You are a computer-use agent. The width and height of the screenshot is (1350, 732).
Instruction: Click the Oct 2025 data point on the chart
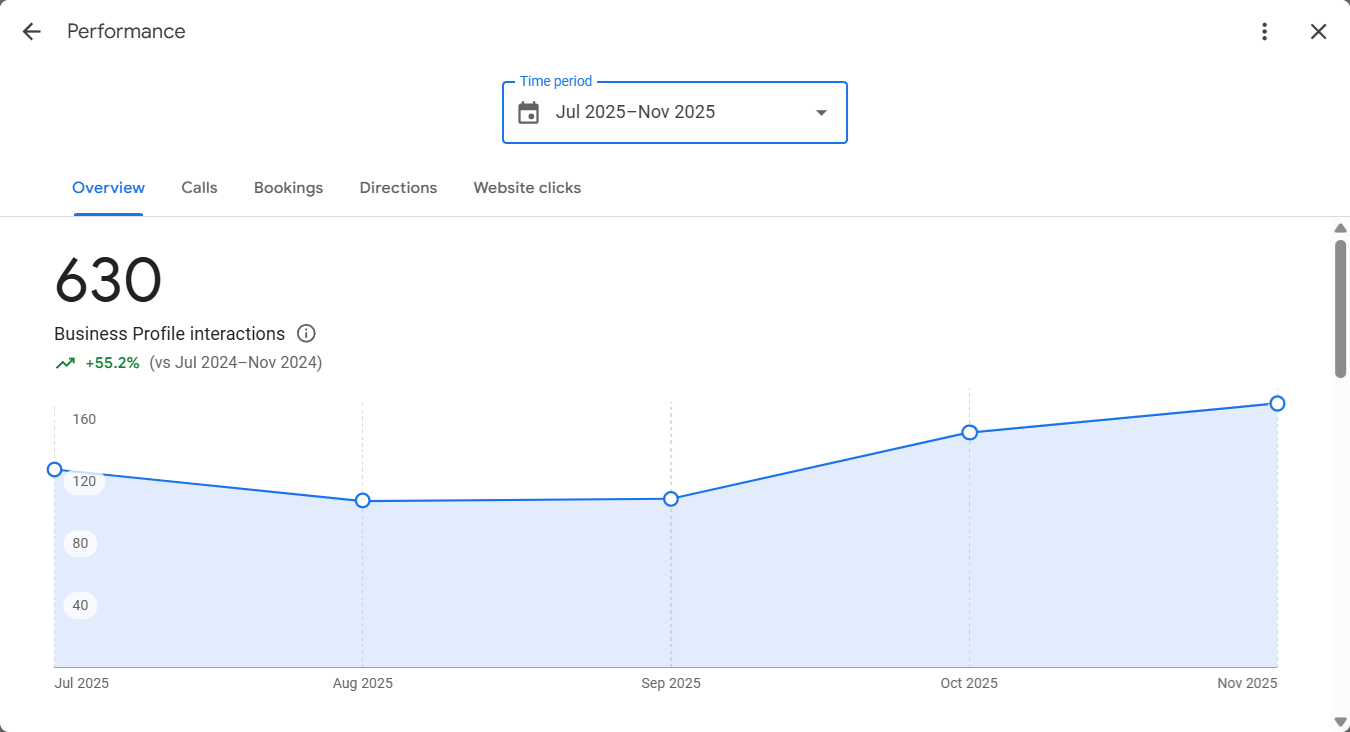[x=969, y=432]
